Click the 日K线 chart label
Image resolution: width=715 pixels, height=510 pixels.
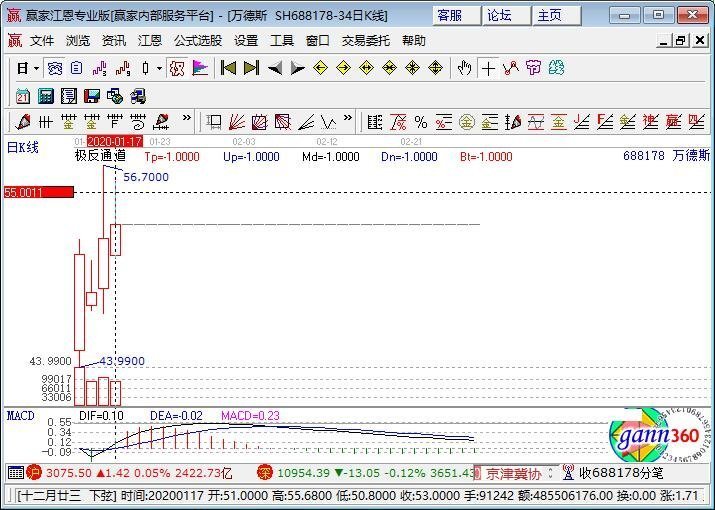(23, 147)
